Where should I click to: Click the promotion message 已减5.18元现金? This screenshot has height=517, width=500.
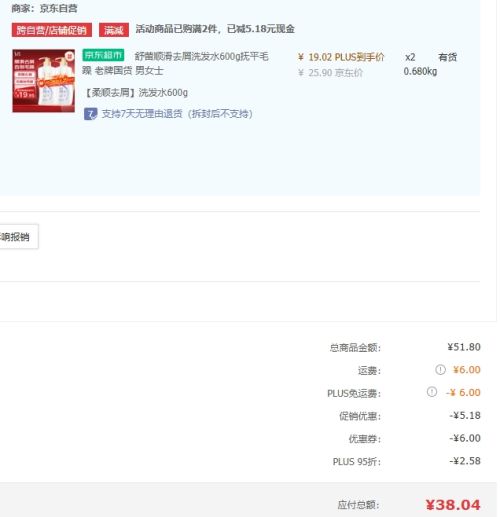pyautogui.click(x=261, y=29)
